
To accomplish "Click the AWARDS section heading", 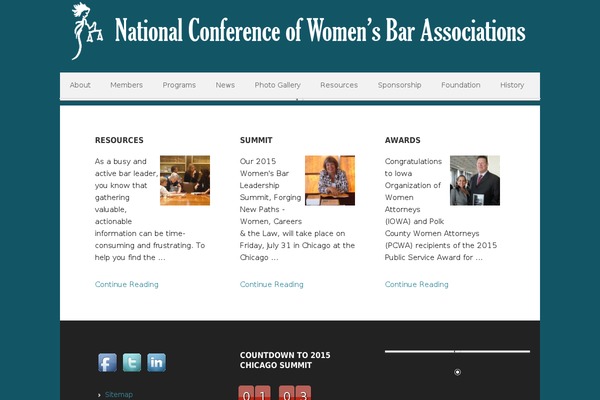I will [x=403, y=140].
